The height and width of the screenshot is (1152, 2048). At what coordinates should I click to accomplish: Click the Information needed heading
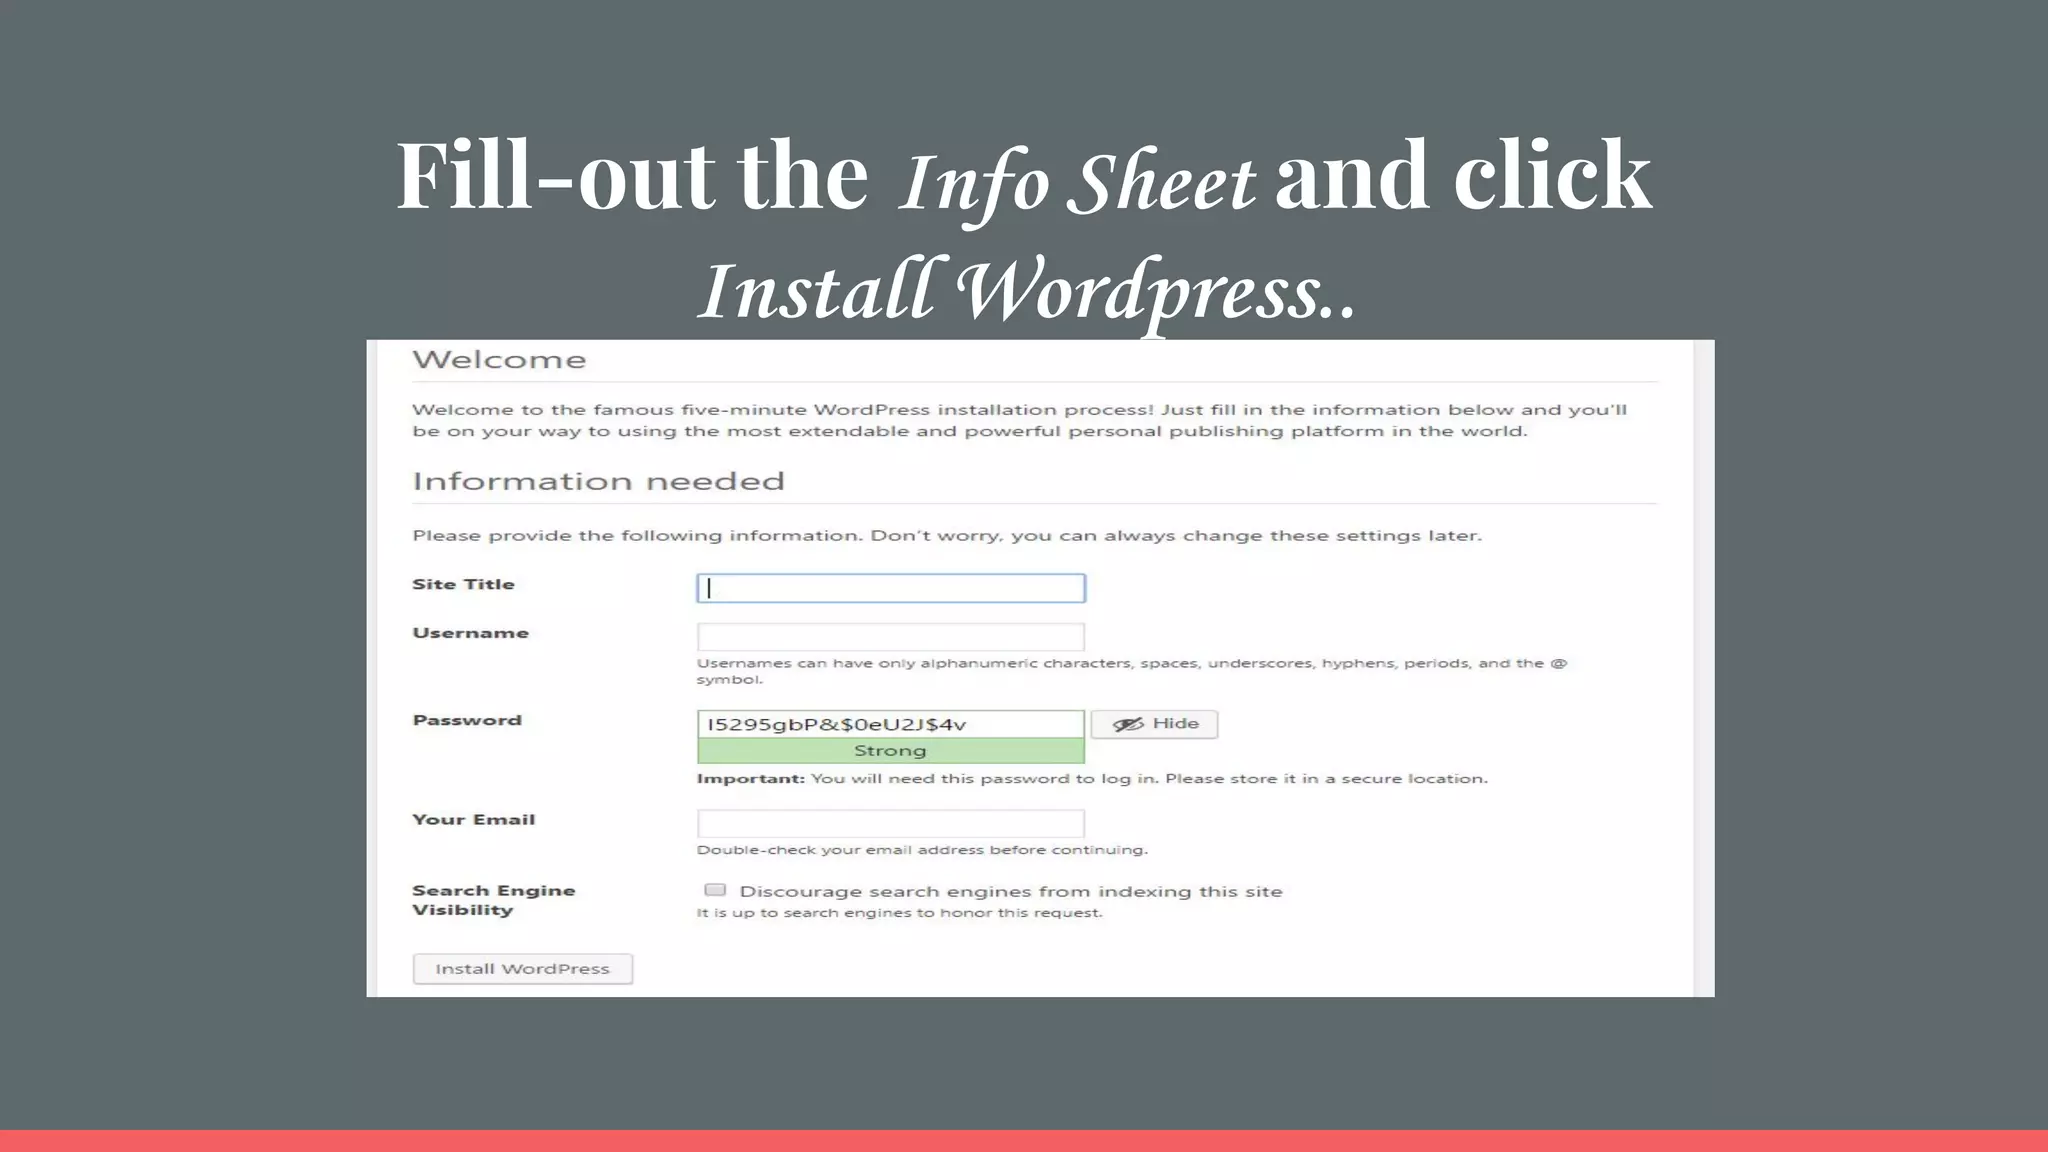(598, 482)
